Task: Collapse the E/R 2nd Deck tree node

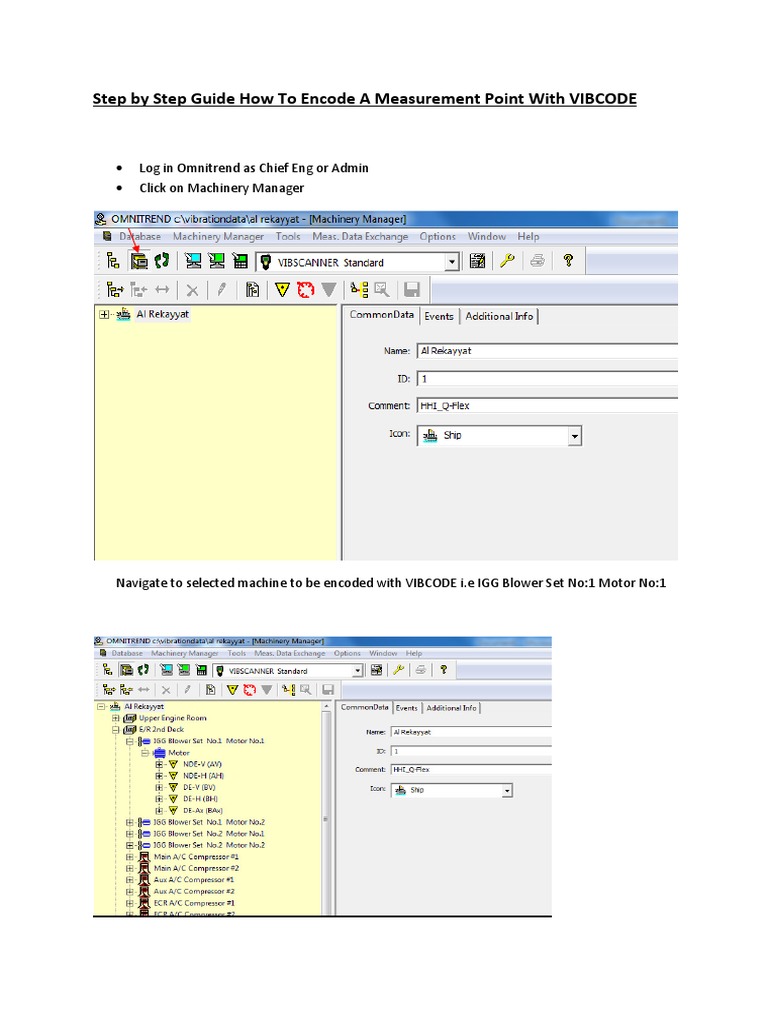Action: [x=116, y=730]
